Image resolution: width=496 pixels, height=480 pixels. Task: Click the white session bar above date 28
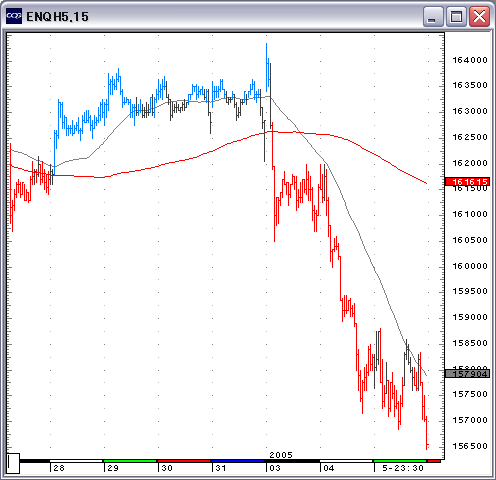(x=76, y=461)
